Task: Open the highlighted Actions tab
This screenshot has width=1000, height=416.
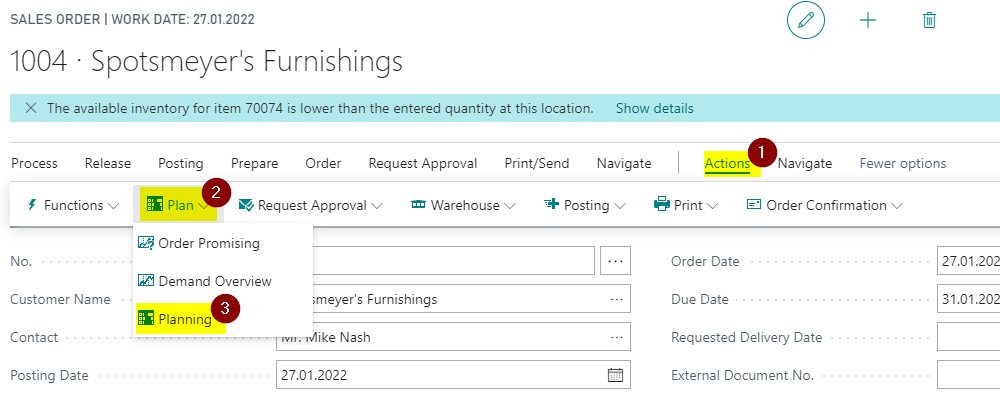Action: pos(727,164)
